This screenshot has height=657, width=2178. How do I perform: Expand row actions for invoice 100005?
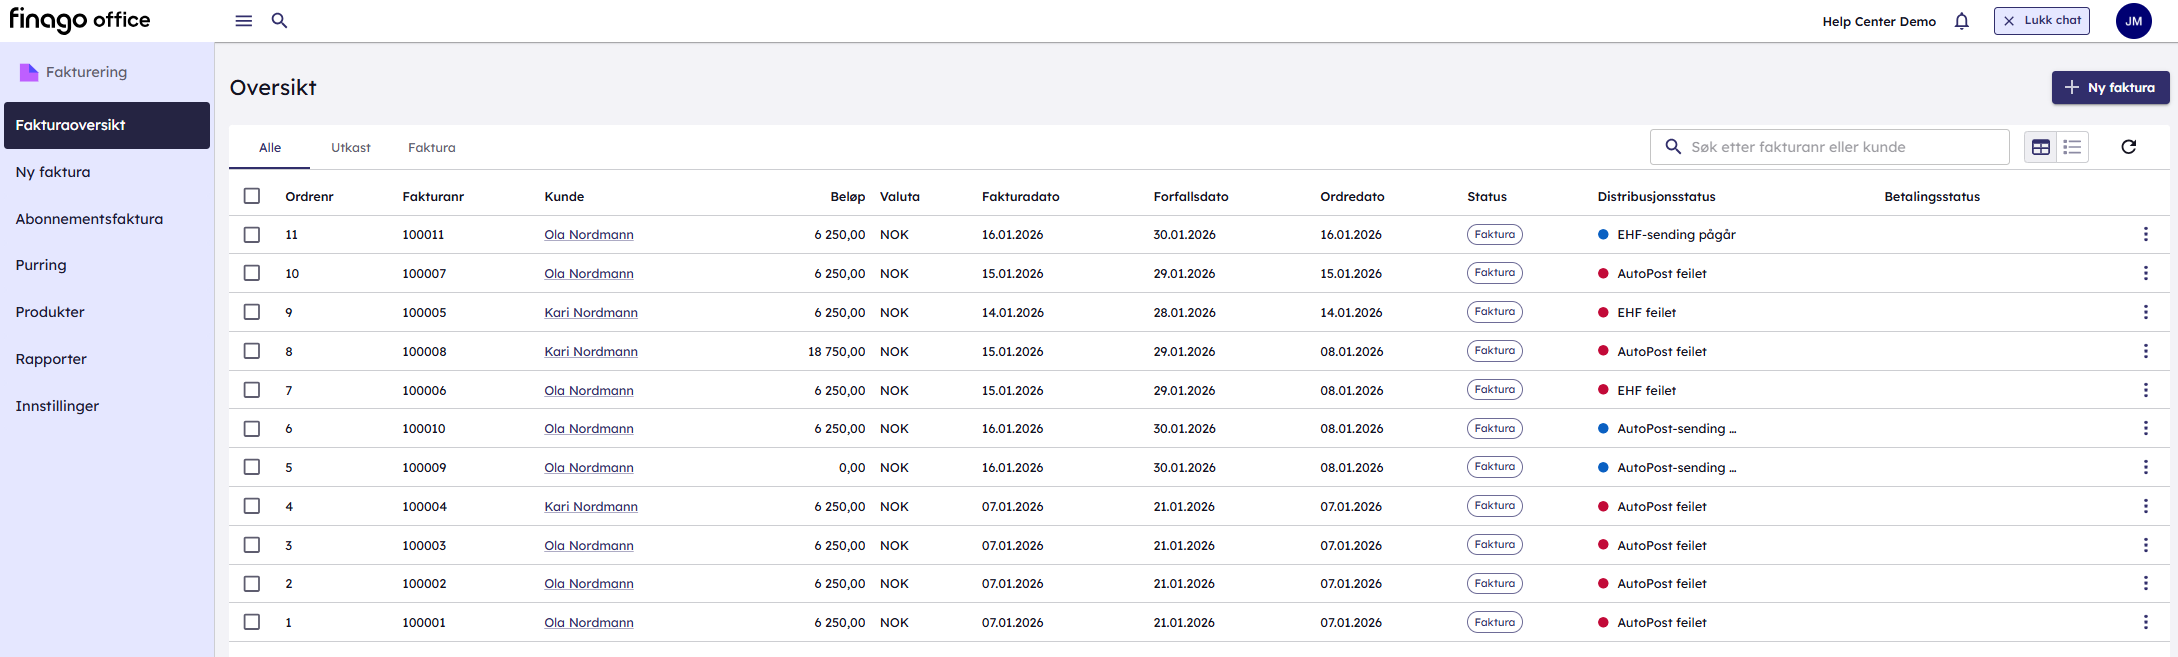[2145, 312]
